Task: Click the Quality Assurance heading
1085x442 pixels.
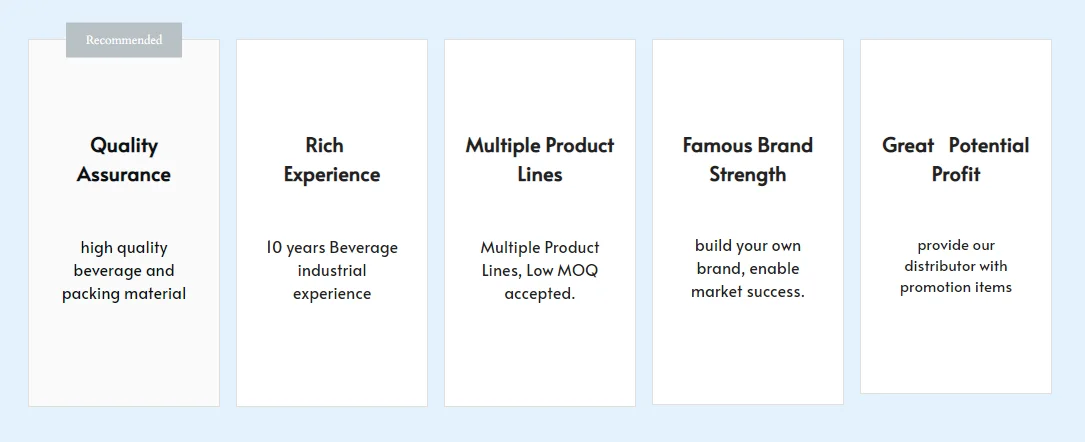Action: tap(124, 160)
